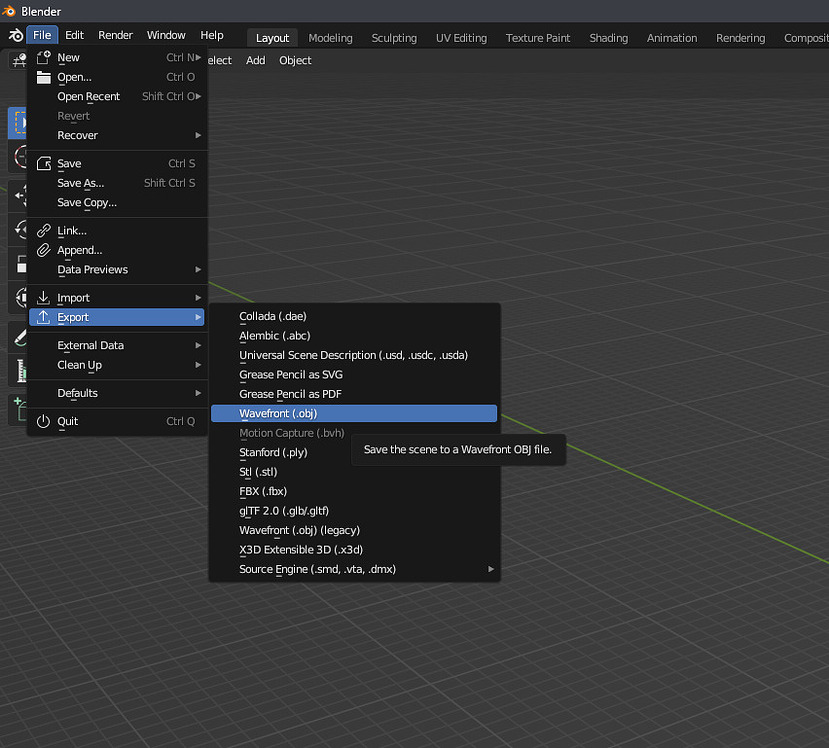
Task: Switch to the Shading workspace tab
Action: click(x=608, y=37)
